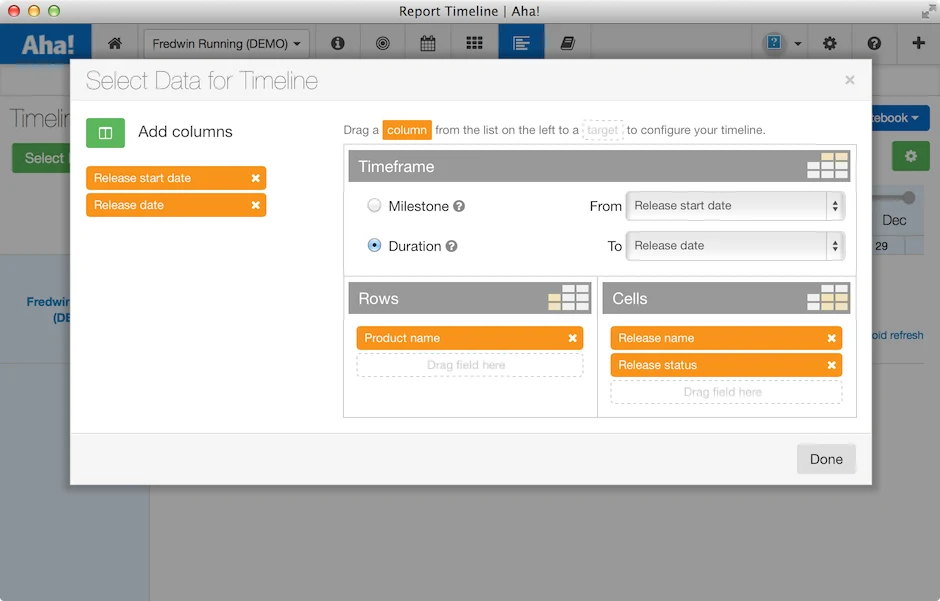The height and width of the screenshot is (601, 940).
Task: Click the Release name field in Cells
Action: point(726,338)
